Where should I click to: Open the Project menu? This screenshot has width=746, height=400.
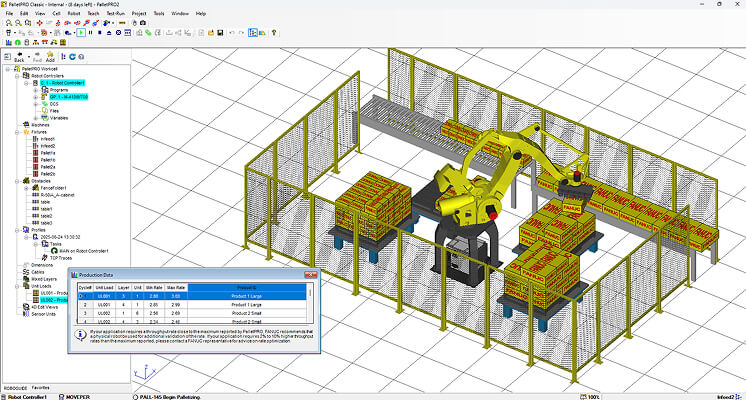click(x=139, y=13)
